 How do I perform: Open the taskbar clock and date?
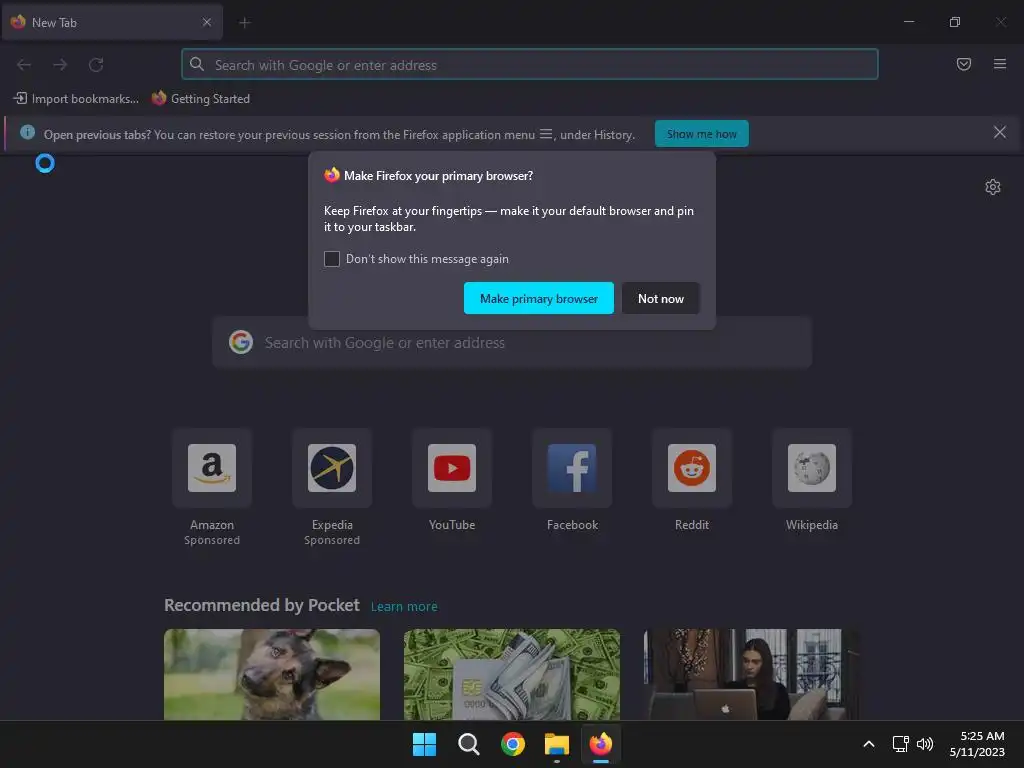977,744
